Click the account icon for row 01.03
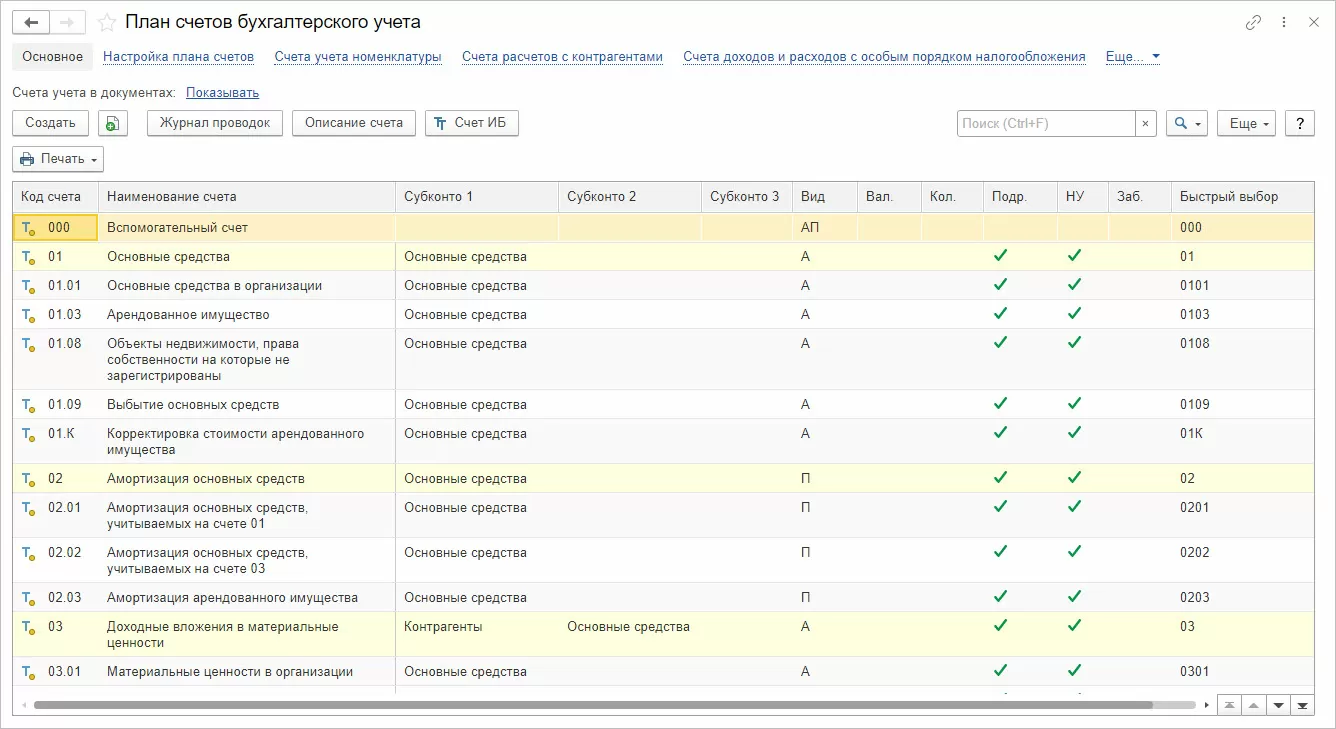This screenshot has height=729, width=1336. point(28,315)
